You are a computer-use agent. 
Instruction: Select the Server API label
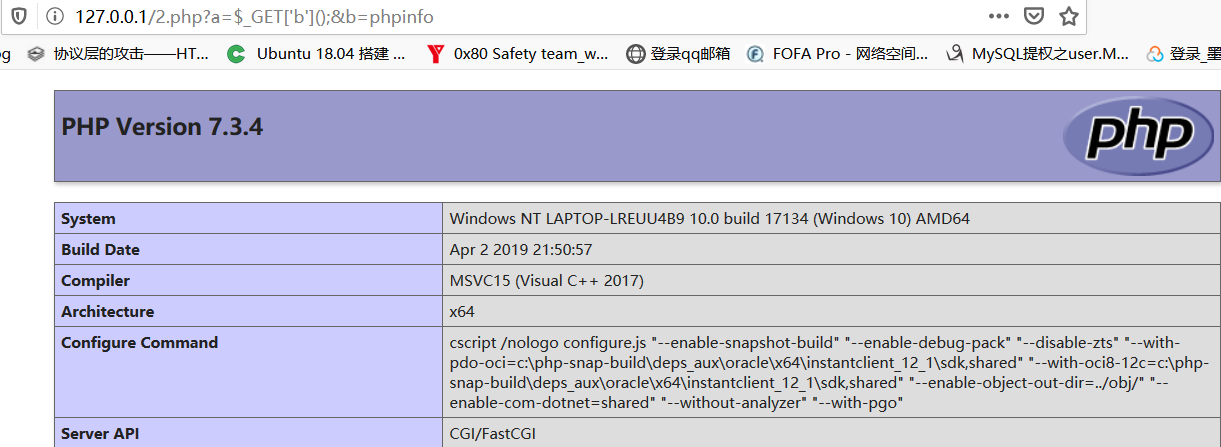point(100,434)
